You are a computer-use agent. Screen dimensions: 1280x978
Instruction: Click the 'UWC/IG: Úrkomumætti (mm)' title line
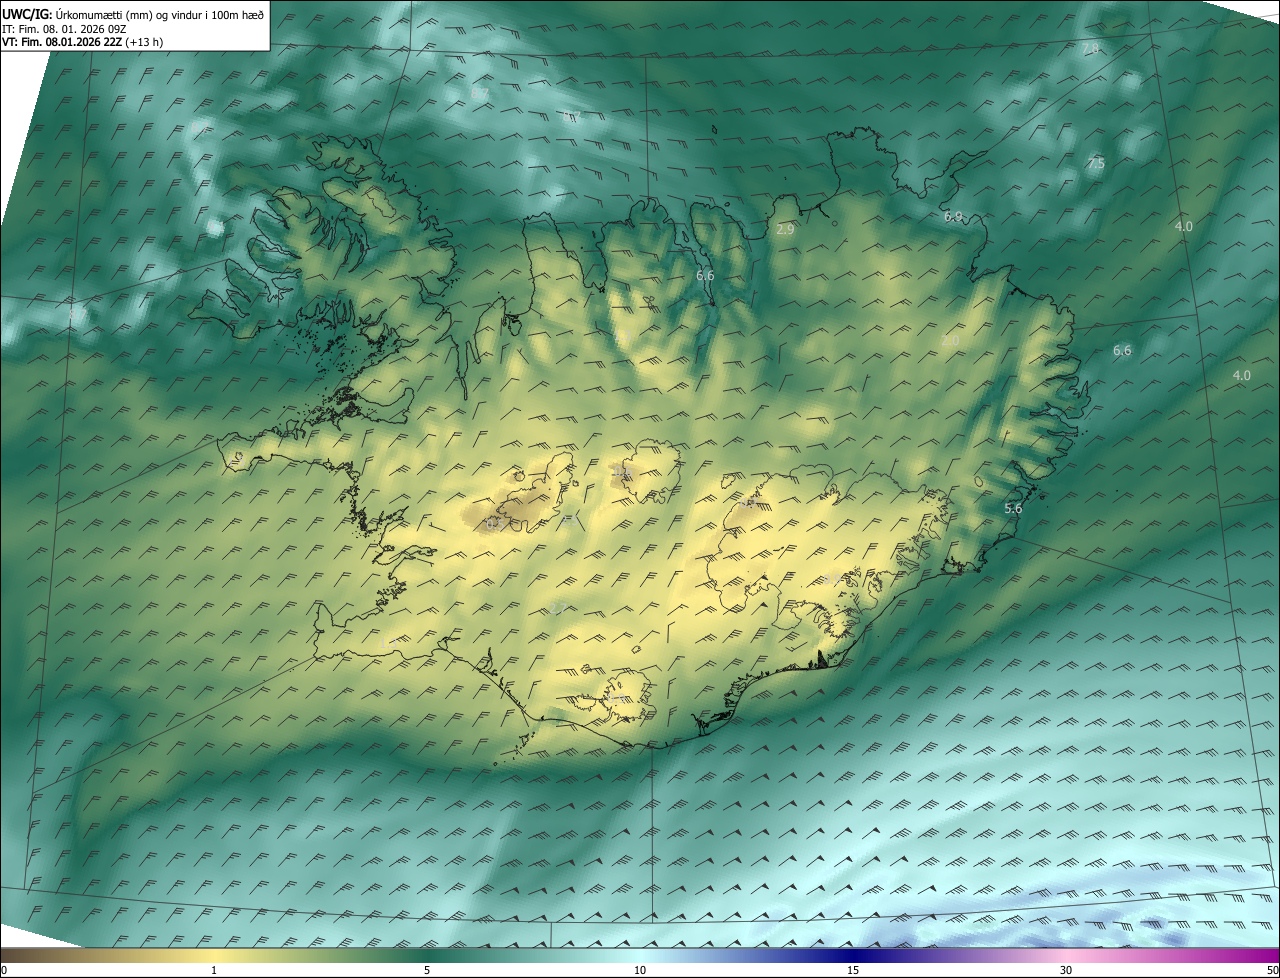pyautogui.click(x=133, y=14)
